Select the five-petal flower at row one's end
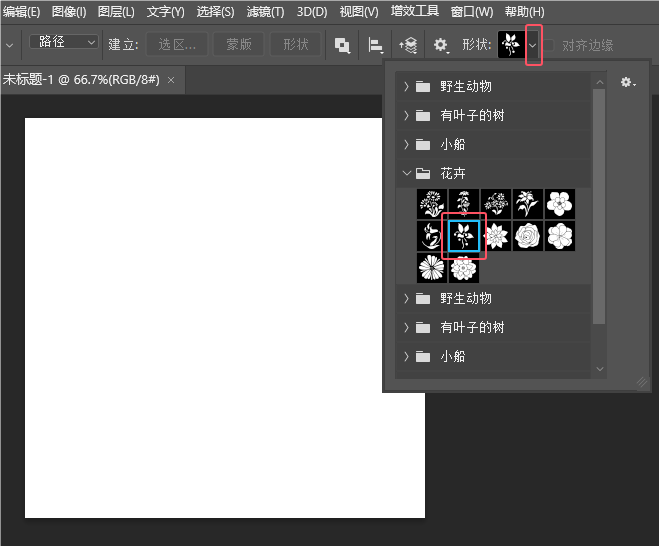Image resolution: width=659 pixels, height=546 pixels. pyautogui.click(x=560, y=204)
